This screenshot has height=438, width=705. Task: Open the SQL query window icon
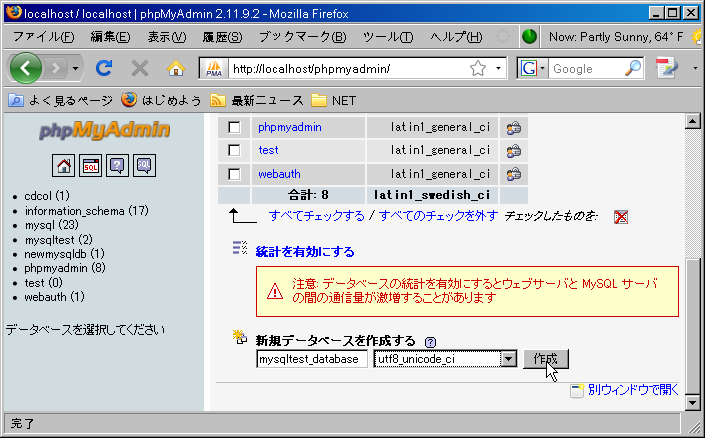tap(91, 165)
